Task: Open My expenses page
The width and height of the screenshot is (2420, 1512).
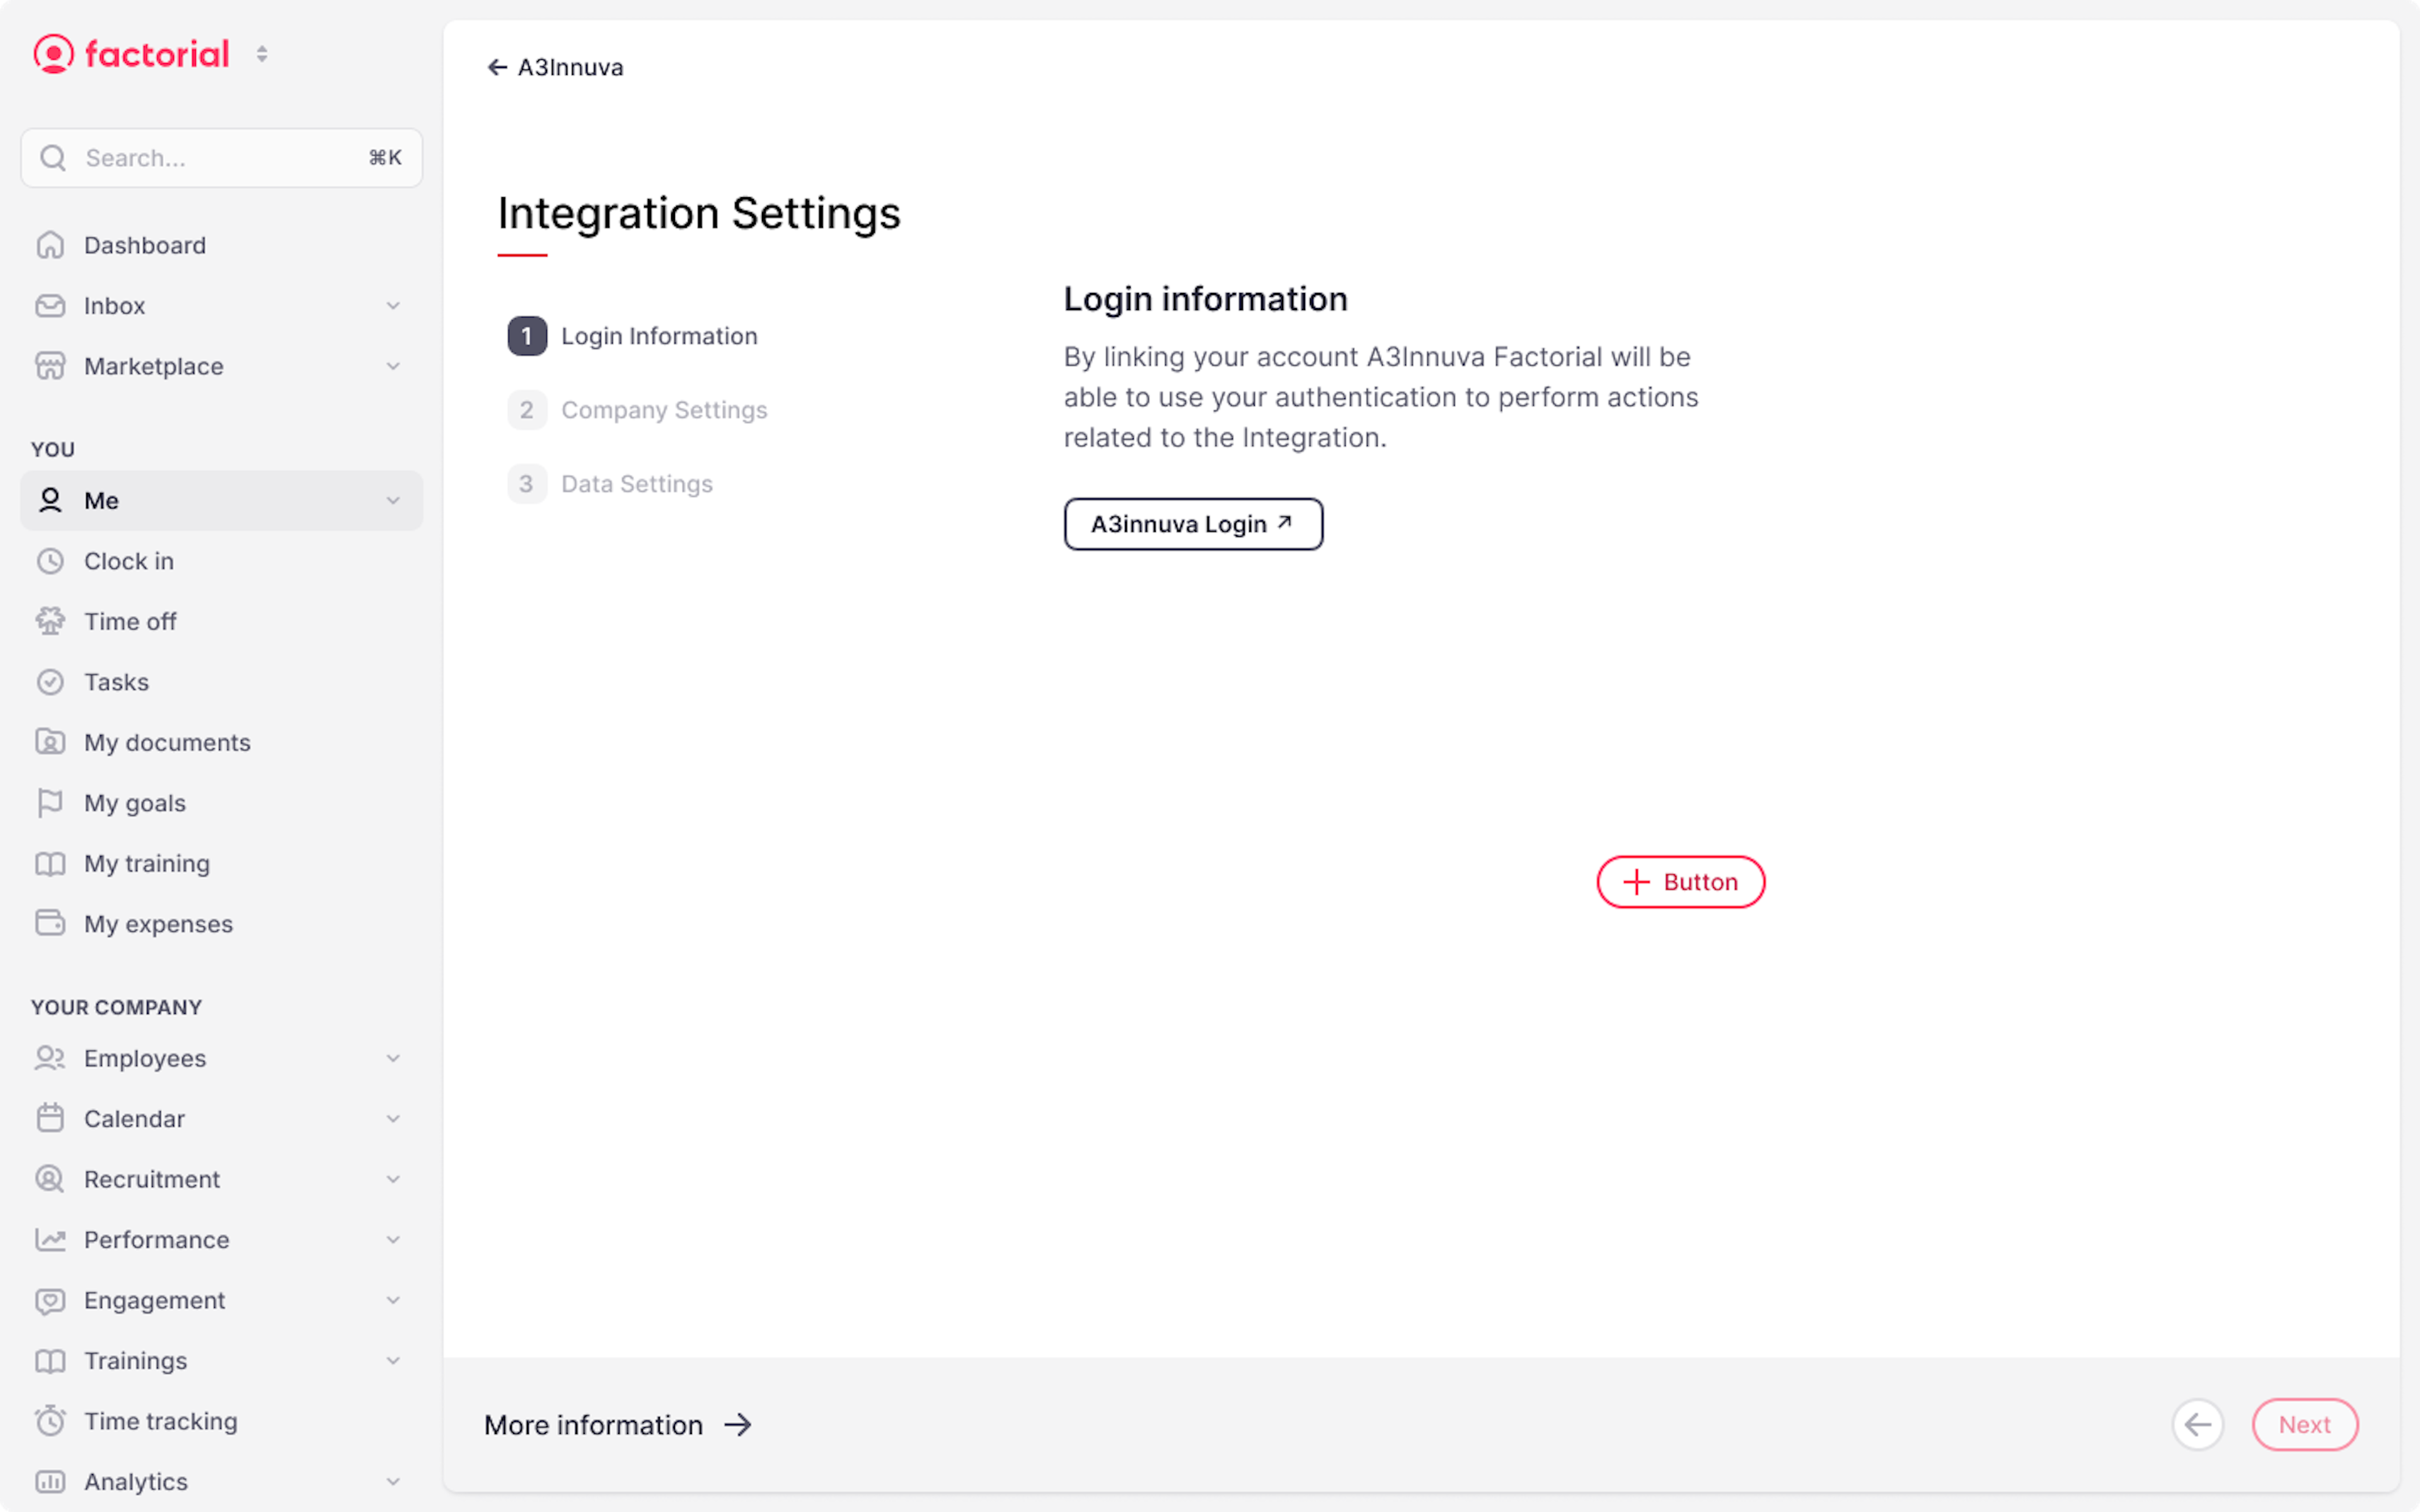Action: pyautogui.click(x=221, y=924)
